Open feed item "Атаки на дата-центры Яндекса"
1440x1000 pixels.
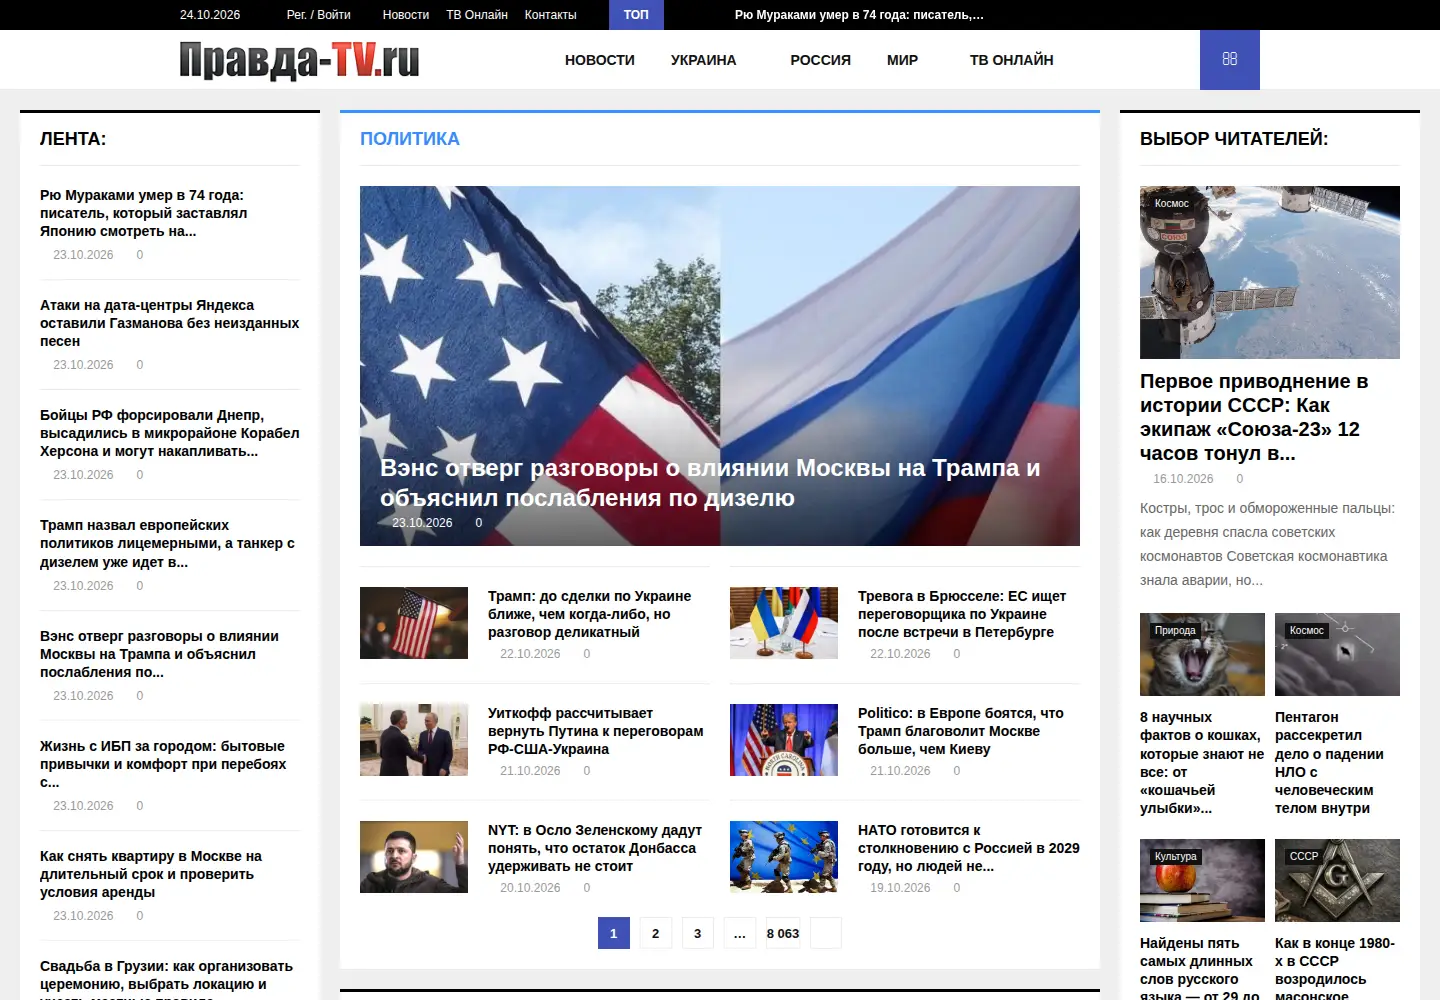pyautogui.click(x=170, y=323)
